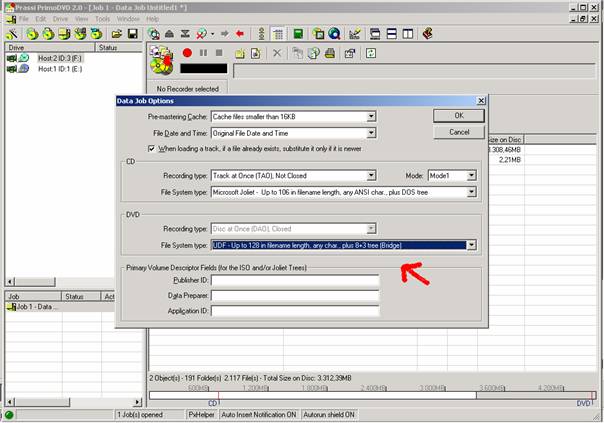Click the red Record button
Screen dimensions: 604x423
(x=187, y=53)
